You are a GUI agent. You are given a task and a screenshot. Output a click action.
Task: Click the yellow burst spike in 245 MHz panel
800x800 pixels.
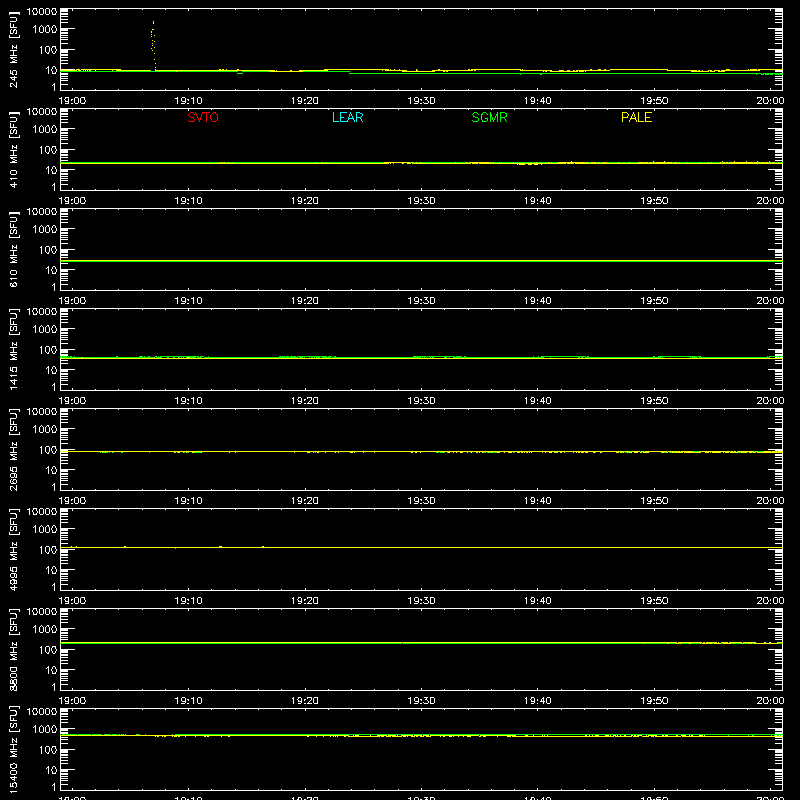click(x=153, y=45)
